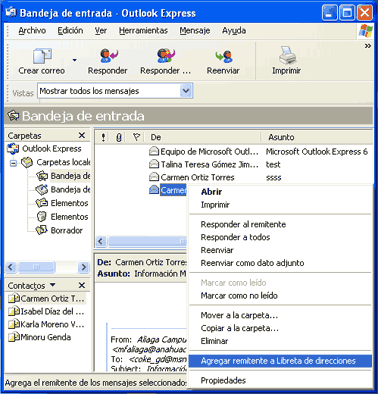
Task: Sort by attachment paperclip column
Action: click(x=119, y=137)
